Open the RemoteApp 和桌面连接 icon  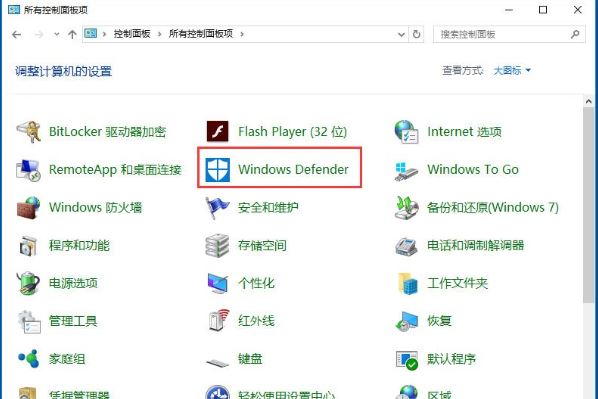point(28,170)
